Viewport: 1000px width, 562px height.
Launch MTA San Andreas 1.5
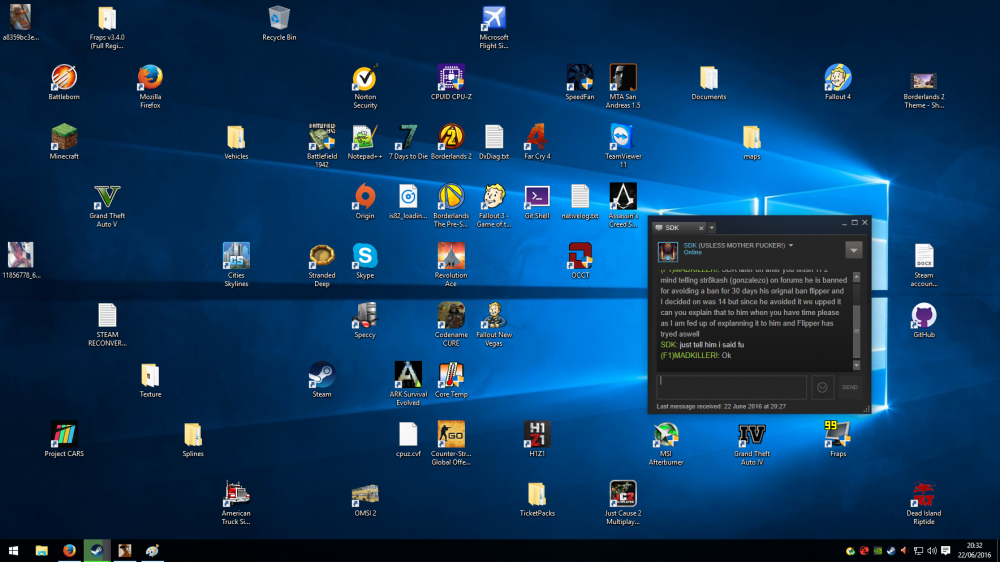tap(623, 86)
